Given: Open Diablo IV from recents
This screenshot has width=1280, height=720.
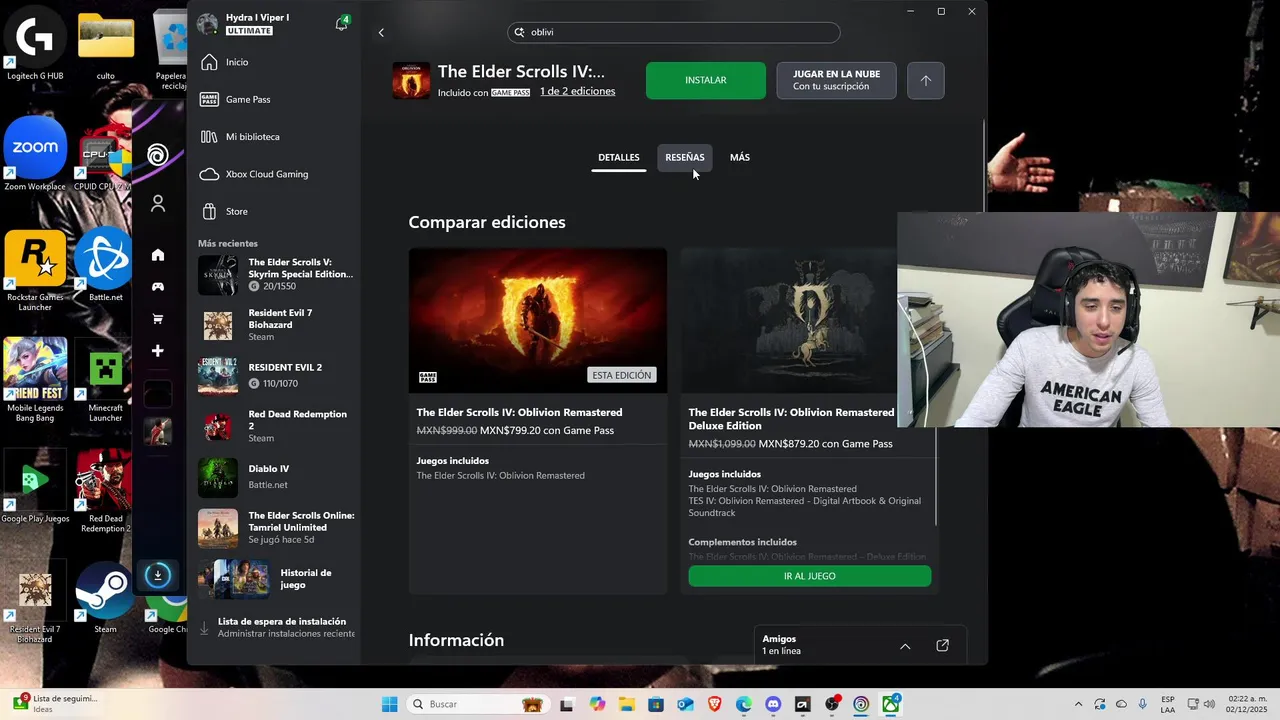Looking at the screenshot, I should 276,477.
